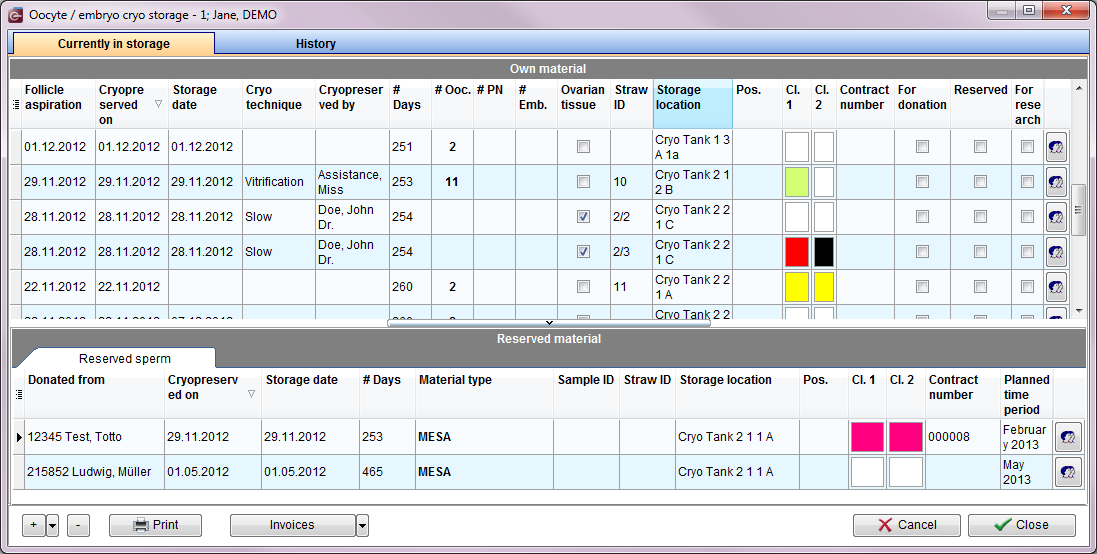Click Straw ID cell "10"
Screen dimensions: 1097x554
(631, 182)
